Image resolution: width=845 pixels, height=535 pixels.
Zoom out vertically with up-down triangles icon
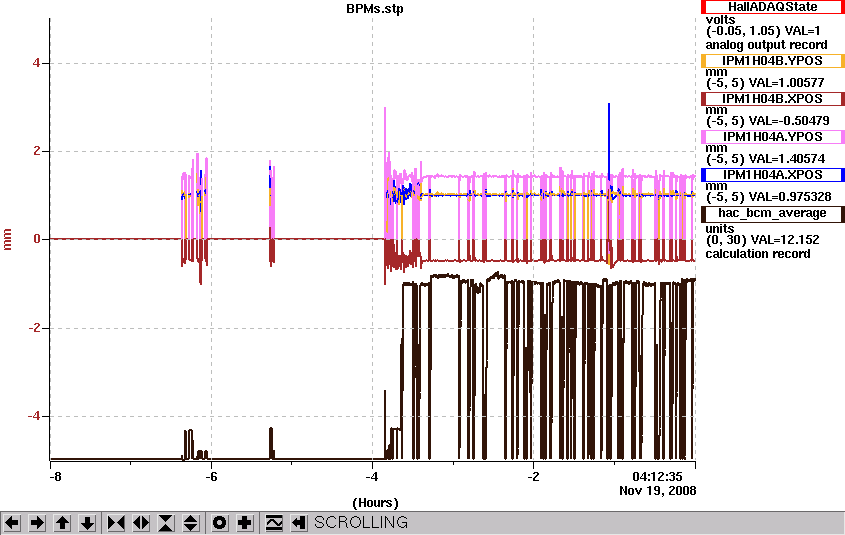tap(191, 523)
